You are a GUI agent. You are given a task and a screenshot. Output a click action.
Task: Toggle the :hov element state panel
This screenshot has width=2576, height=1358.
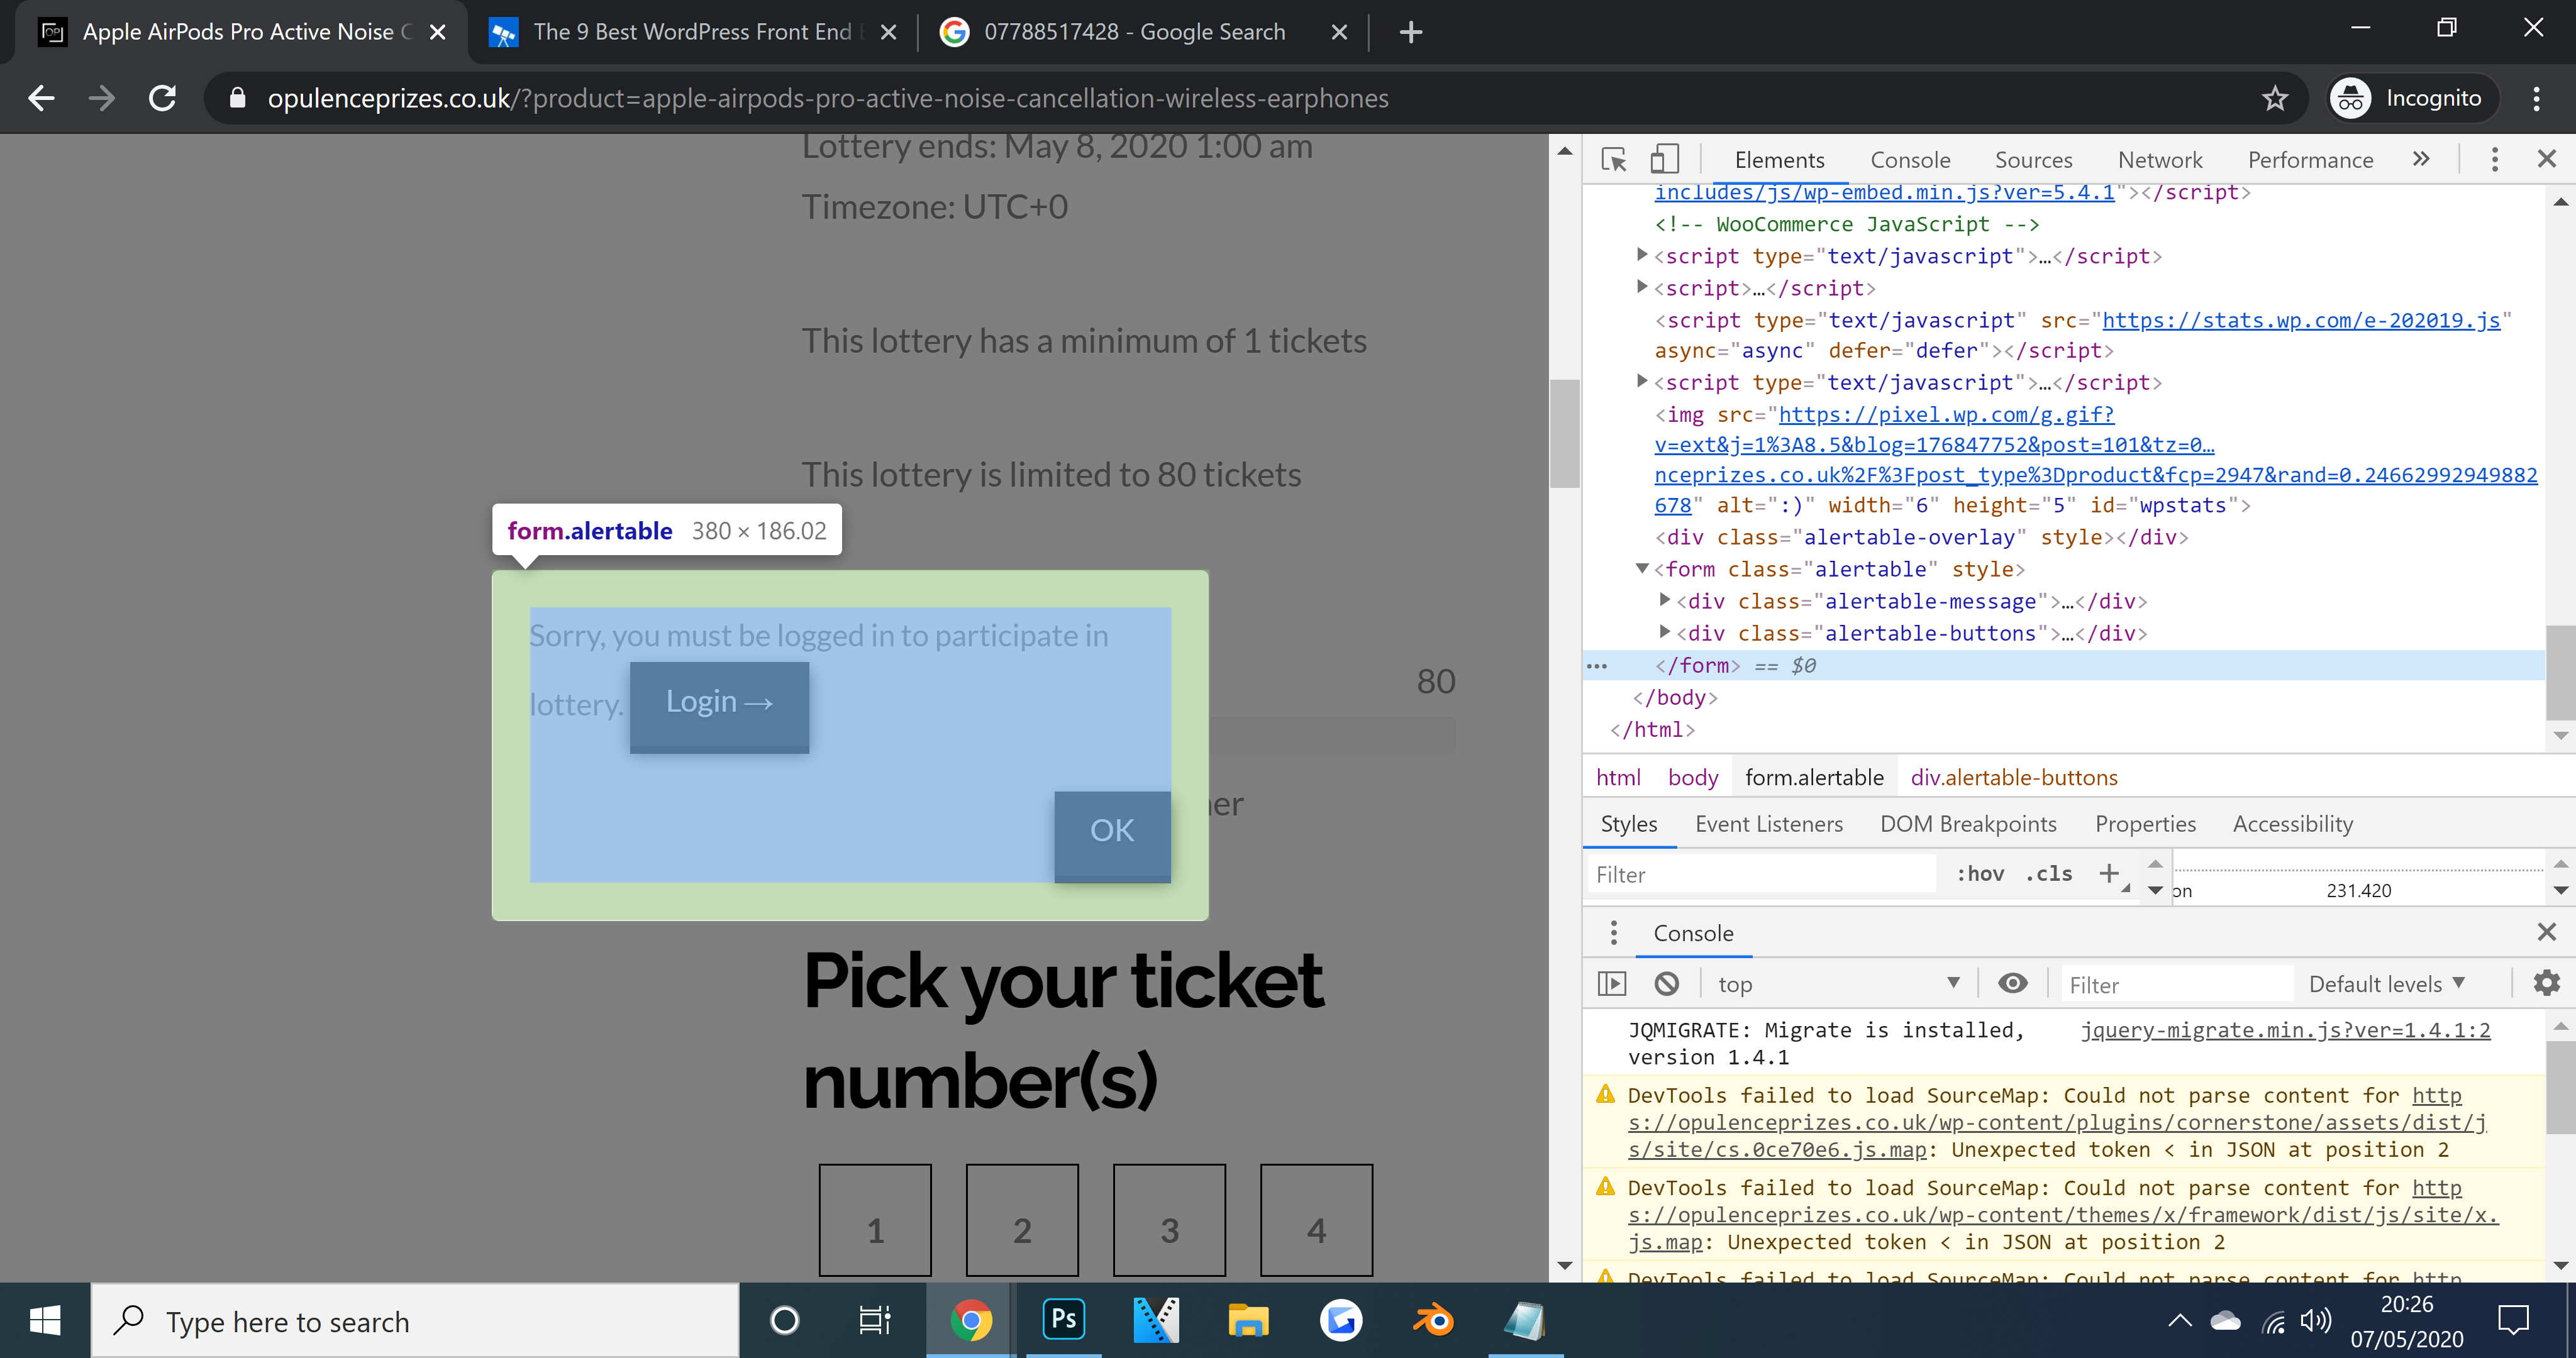tap(1980, 874)
